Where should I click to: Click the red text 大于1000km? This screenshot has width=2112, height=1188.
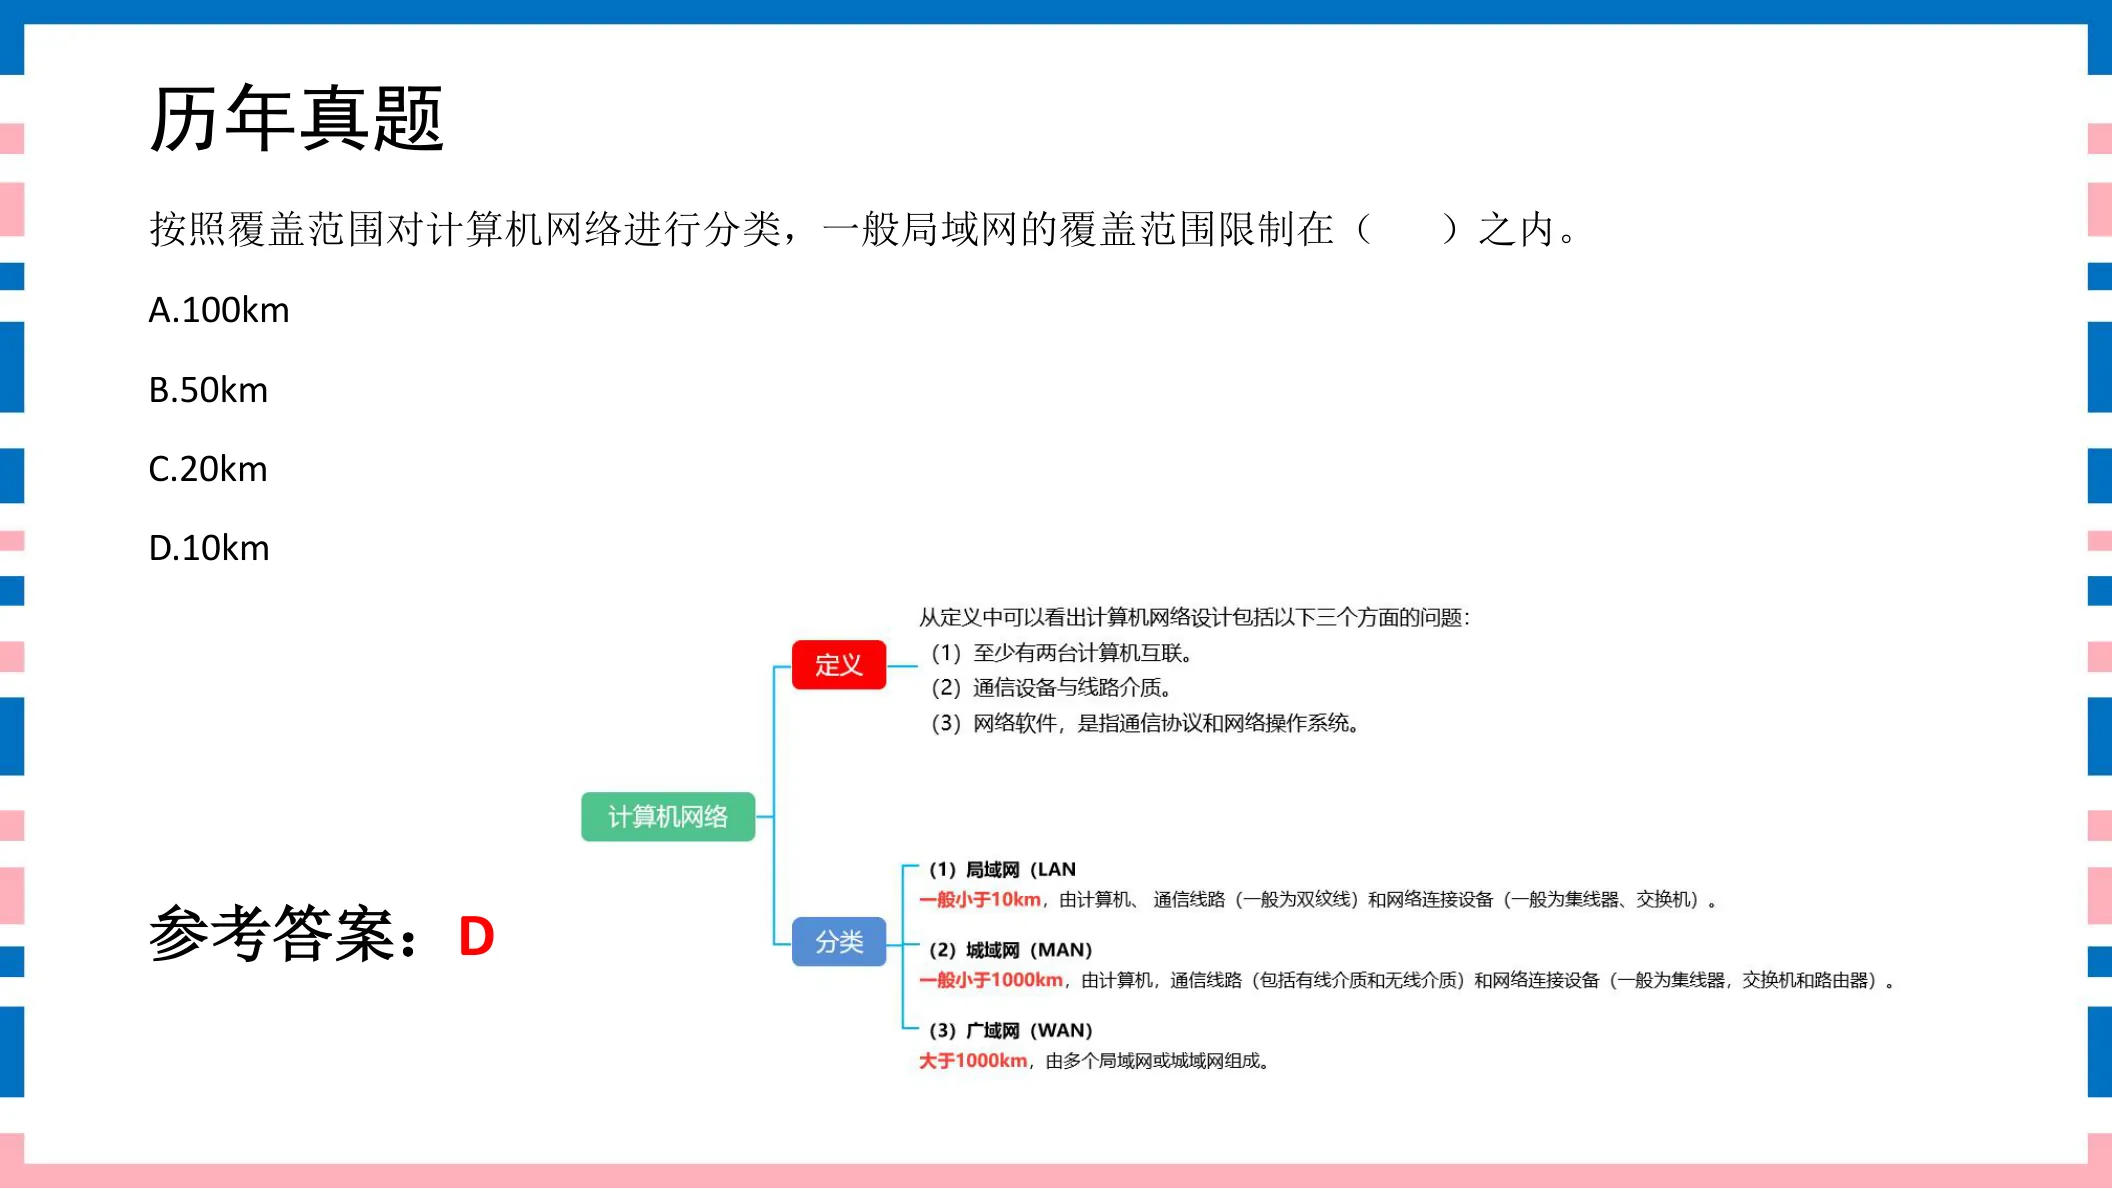coord(973,1061)
